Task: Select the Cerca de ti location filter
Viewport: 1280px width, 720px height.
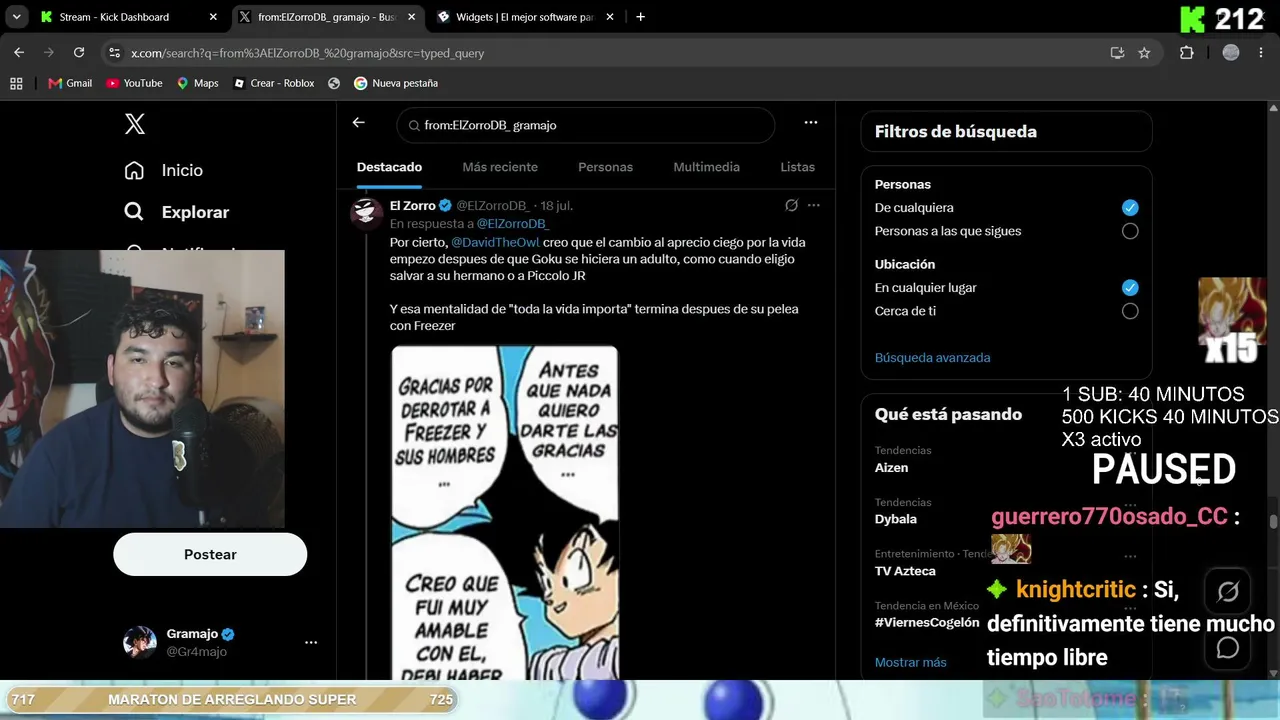Action: pos(1130,311)
